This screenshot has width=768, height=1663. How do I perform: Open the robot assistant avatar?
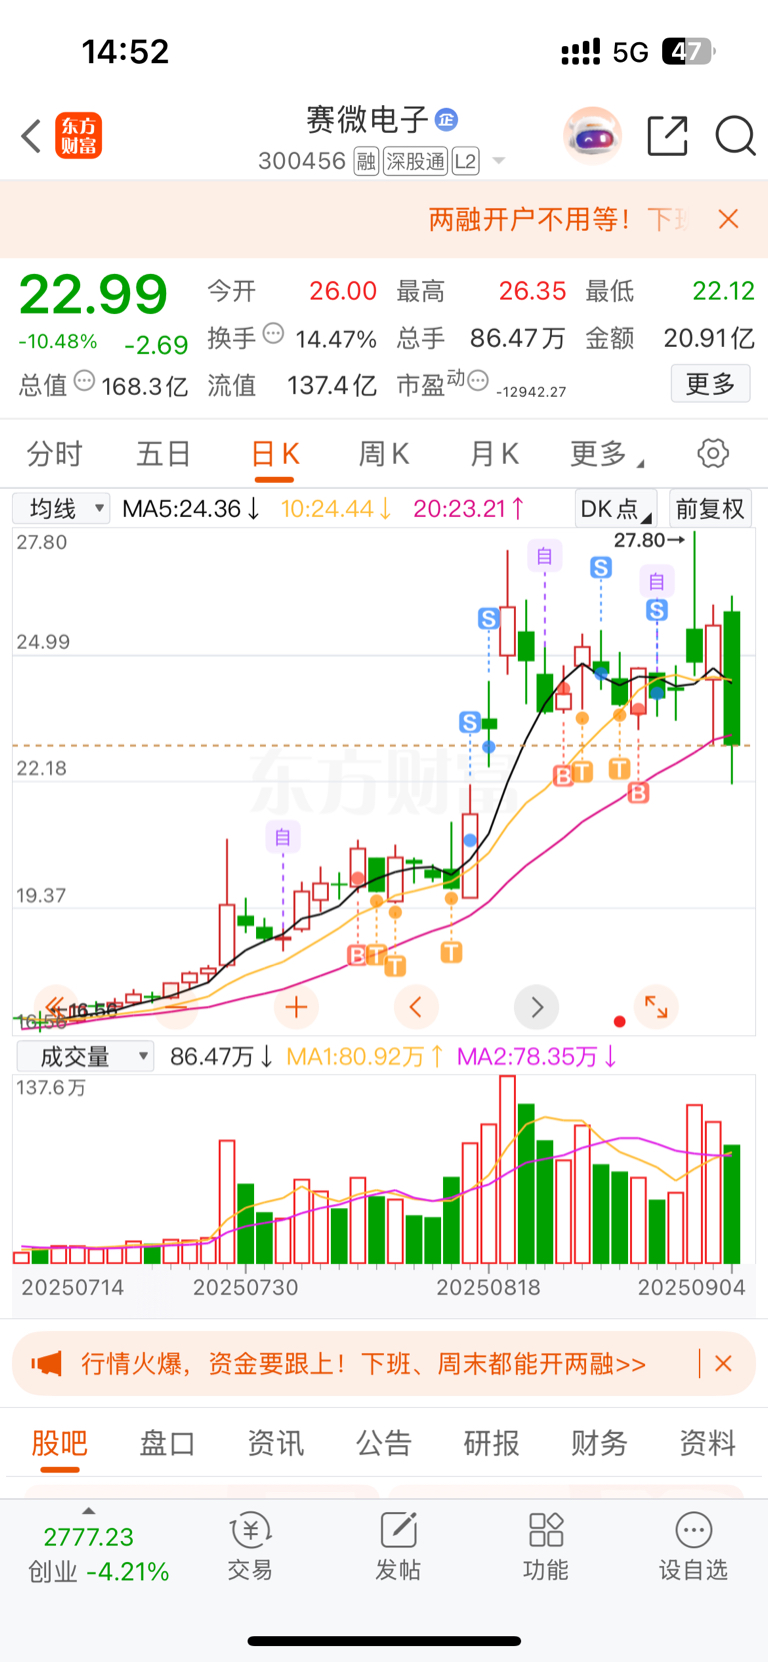click(x=593, y=135)
